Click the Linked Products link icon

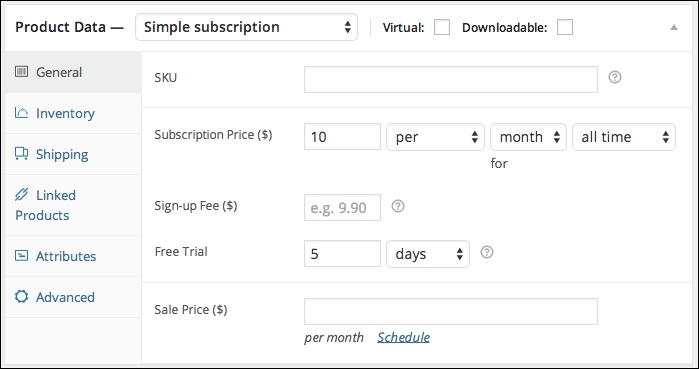click(x=21, y=195)
